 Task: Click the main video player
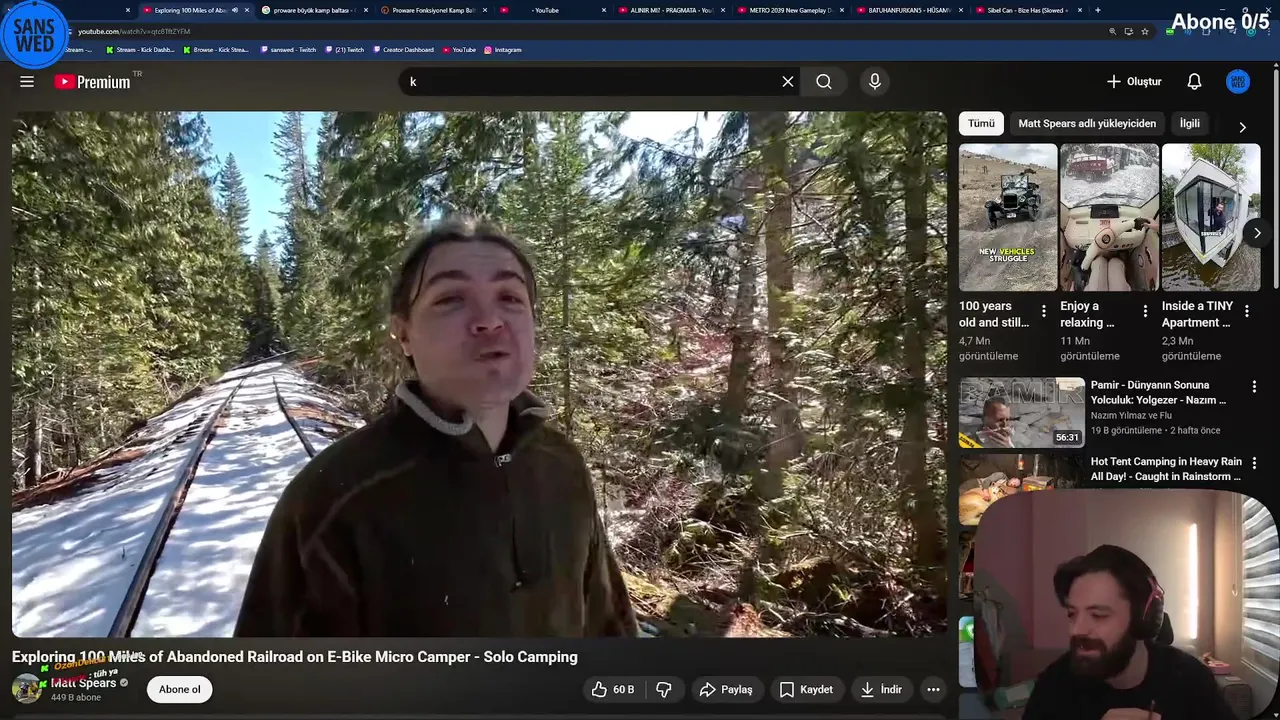479,374
